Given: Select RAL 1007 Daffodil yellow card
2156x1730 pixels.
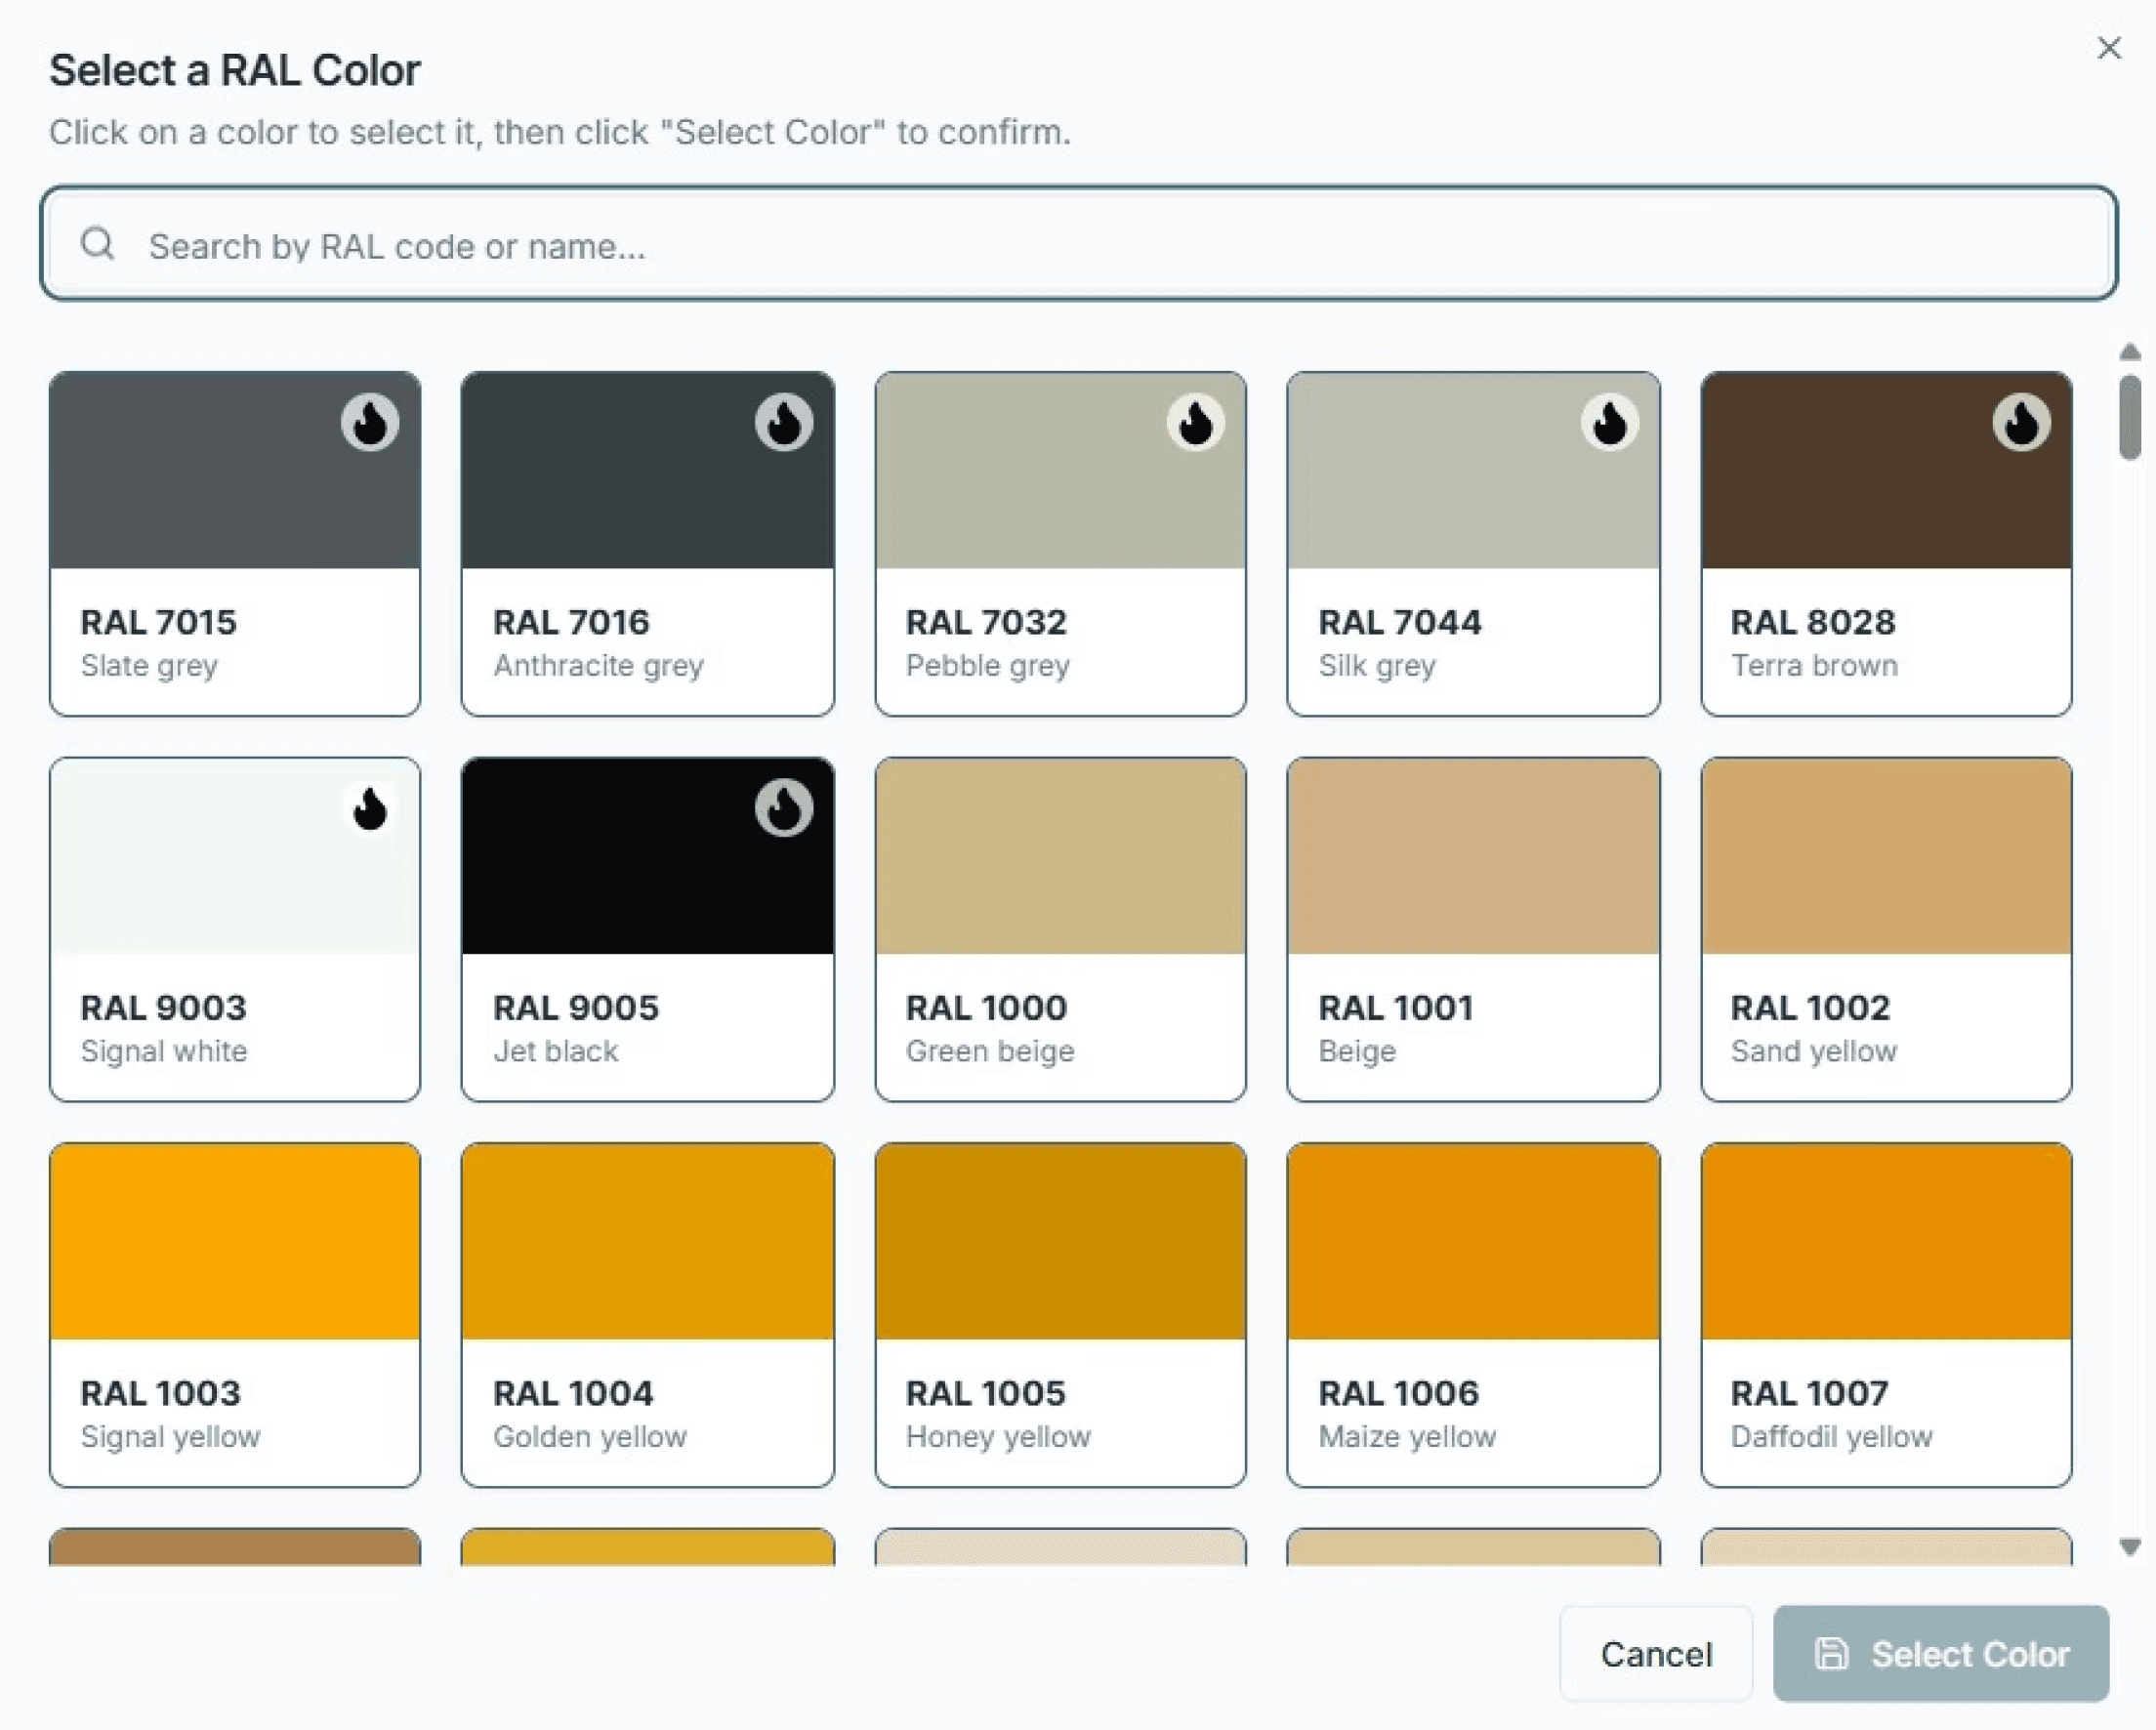Looking at the screenshot, I should (x=1886, y=1313).
